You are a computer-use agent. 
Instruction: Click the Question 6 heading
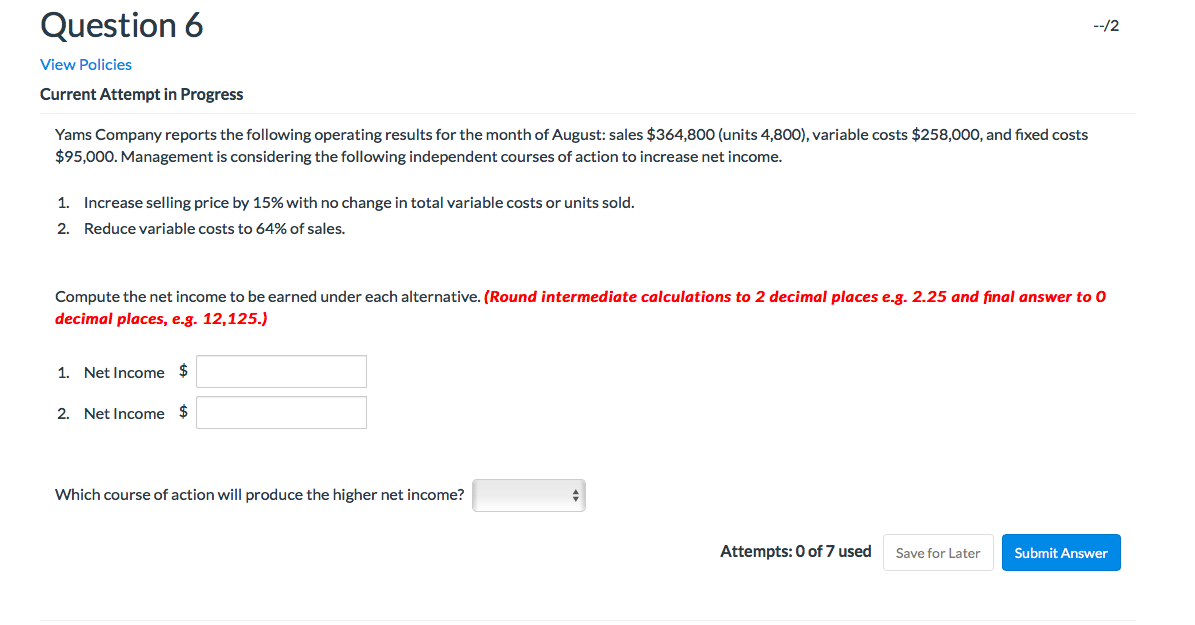[121, 25]
